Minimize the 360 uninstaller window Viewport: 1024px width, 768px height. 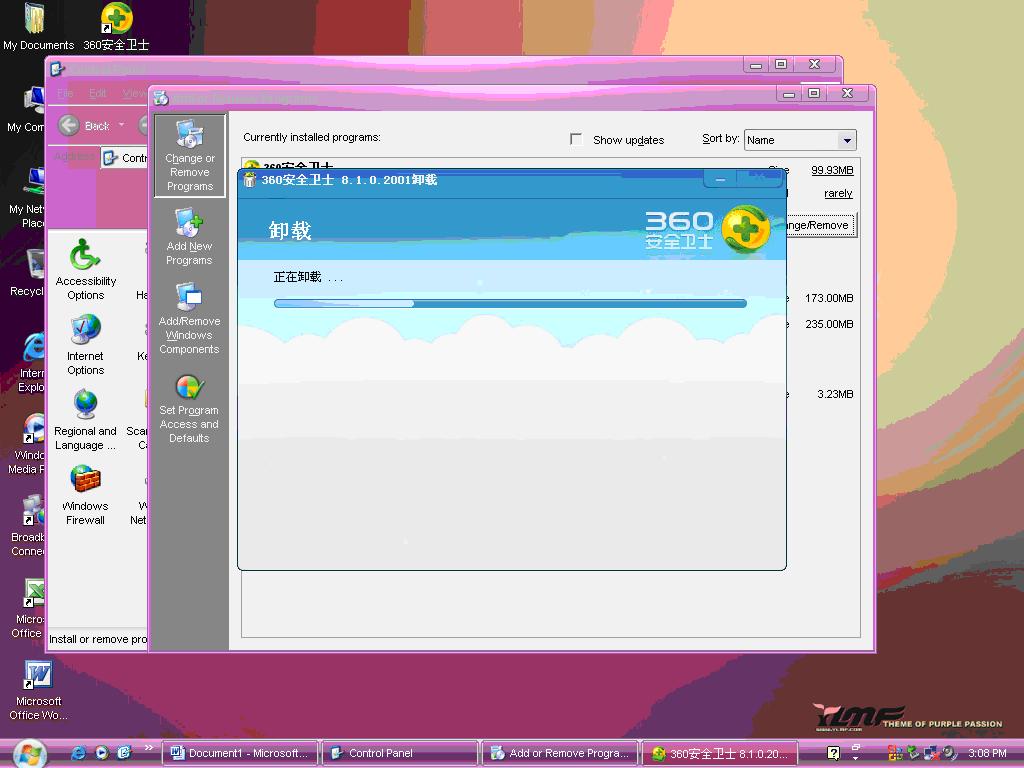click(720, 180)
